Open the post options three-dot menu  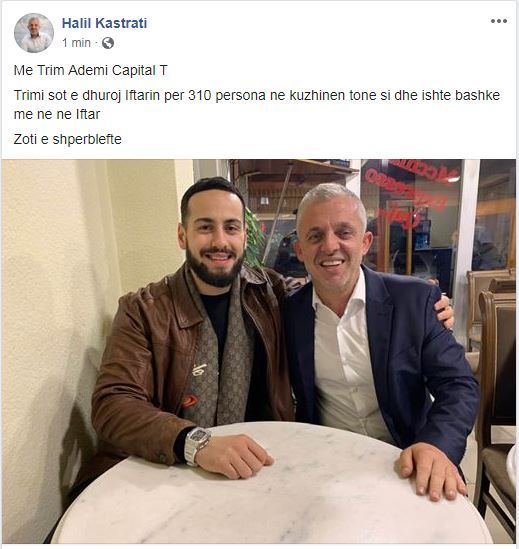pos(499,21)
